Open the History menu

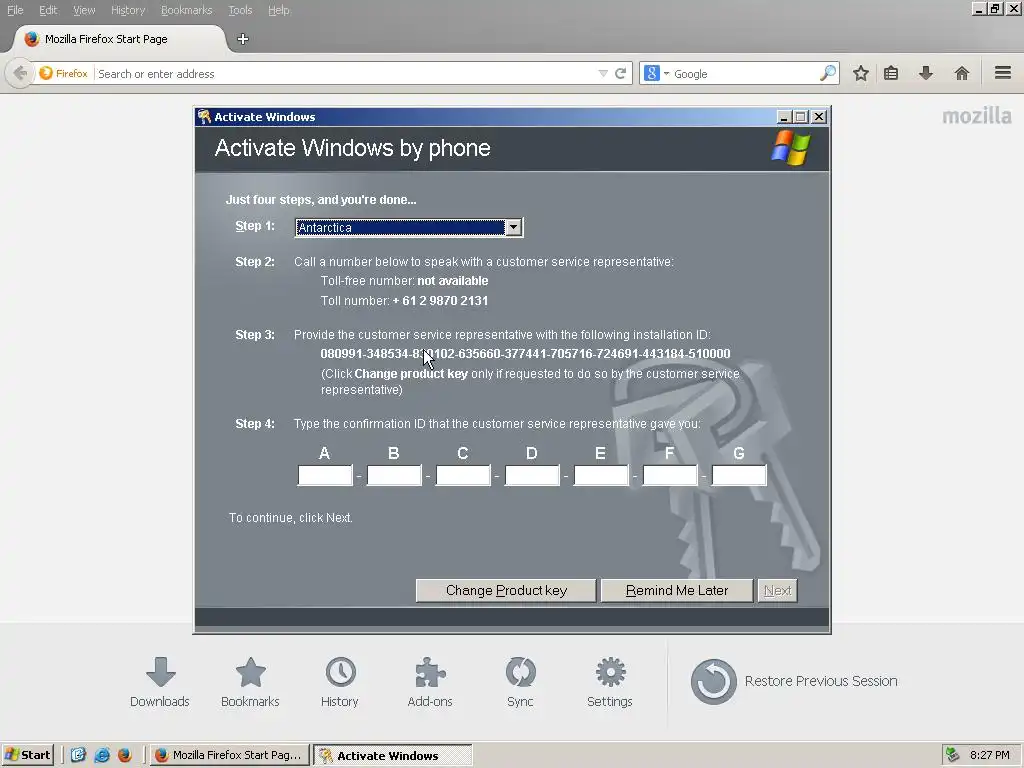[127, 10]
